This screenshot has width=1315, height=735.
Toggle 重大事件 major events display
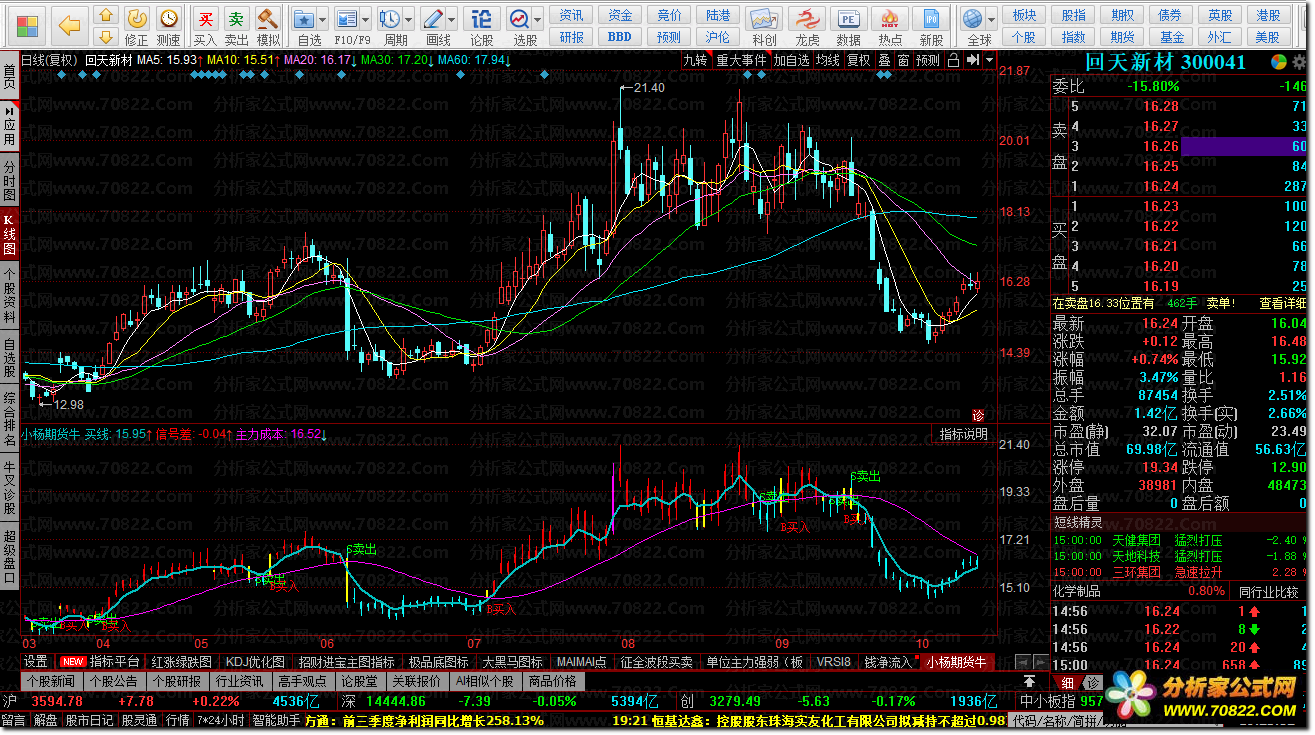point(741,60)
